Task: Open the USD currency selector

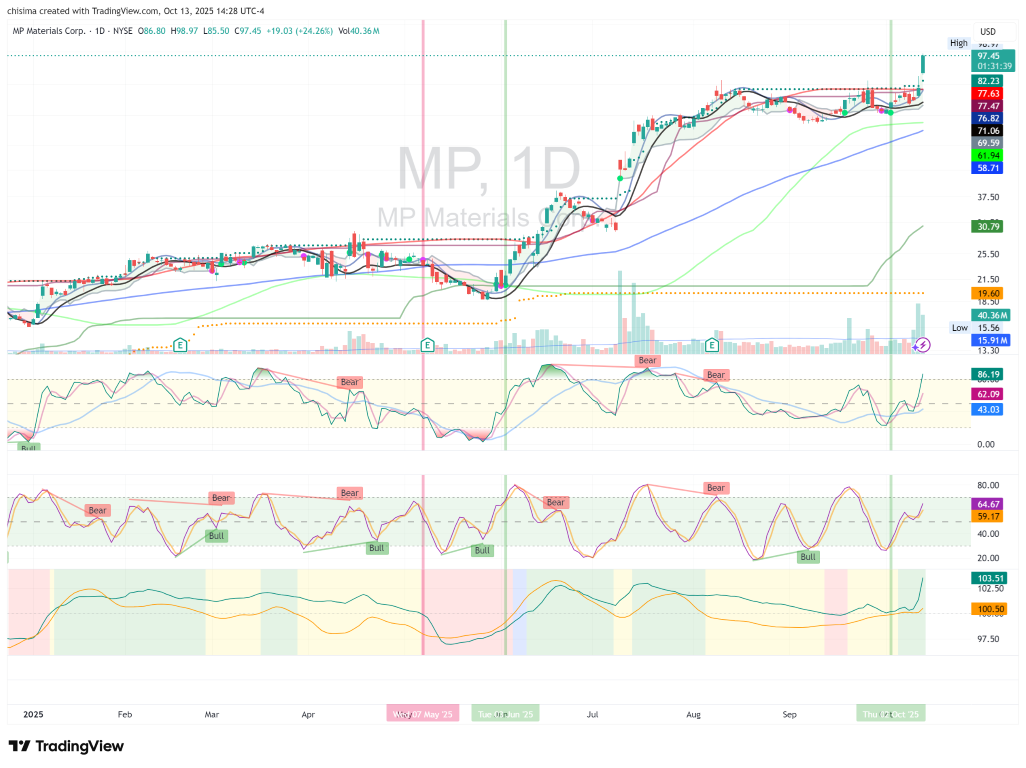Action: pyautogui.click(x=987, y=31)
